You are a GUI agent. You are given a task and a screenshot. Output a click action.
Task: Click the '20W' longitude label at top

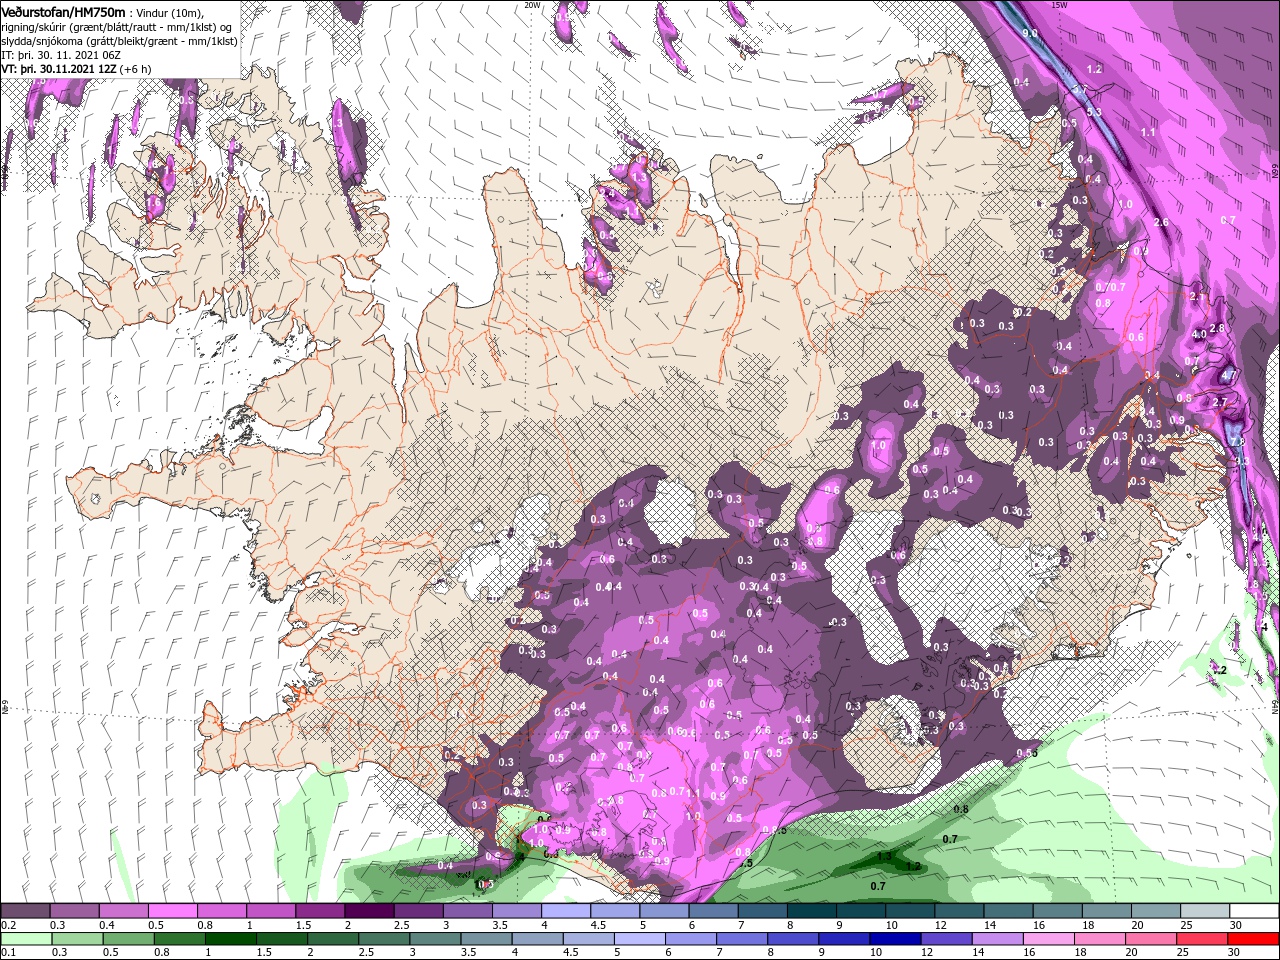(x=533, y=5)
